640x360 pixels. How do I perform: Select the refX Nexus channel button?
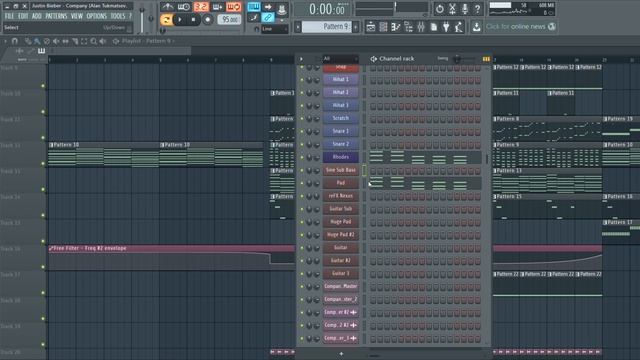[340, 196]
